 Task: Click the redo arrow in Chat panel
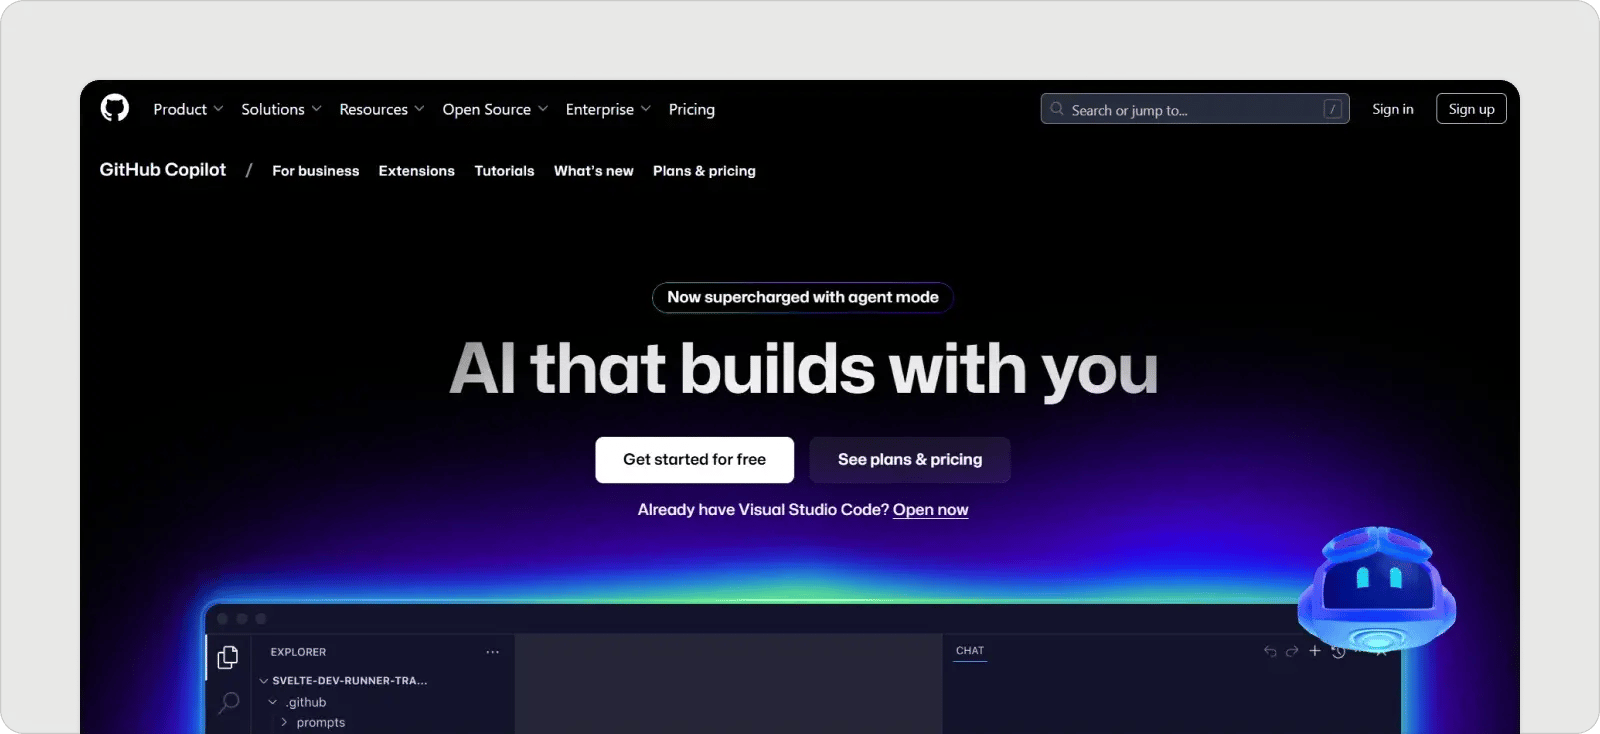[x=1292, y=651]
